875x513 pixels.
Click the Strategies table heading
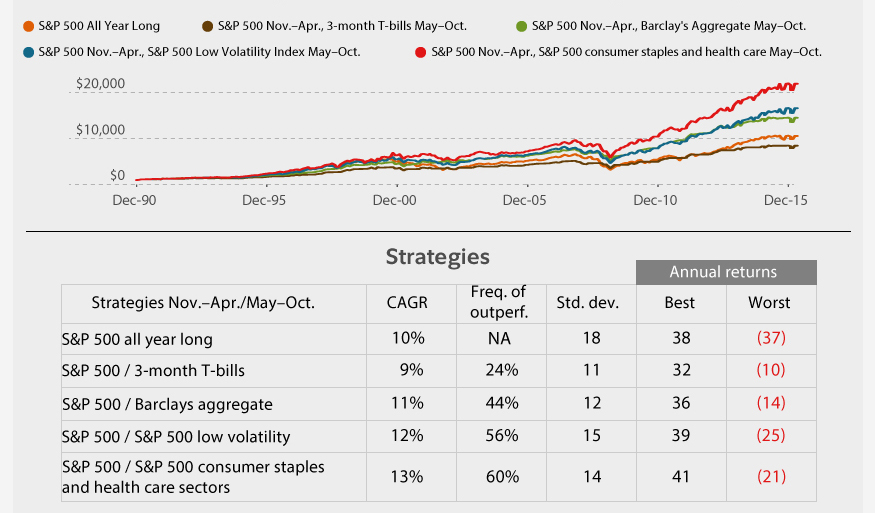pyautogui.click(x=437, y=257)
